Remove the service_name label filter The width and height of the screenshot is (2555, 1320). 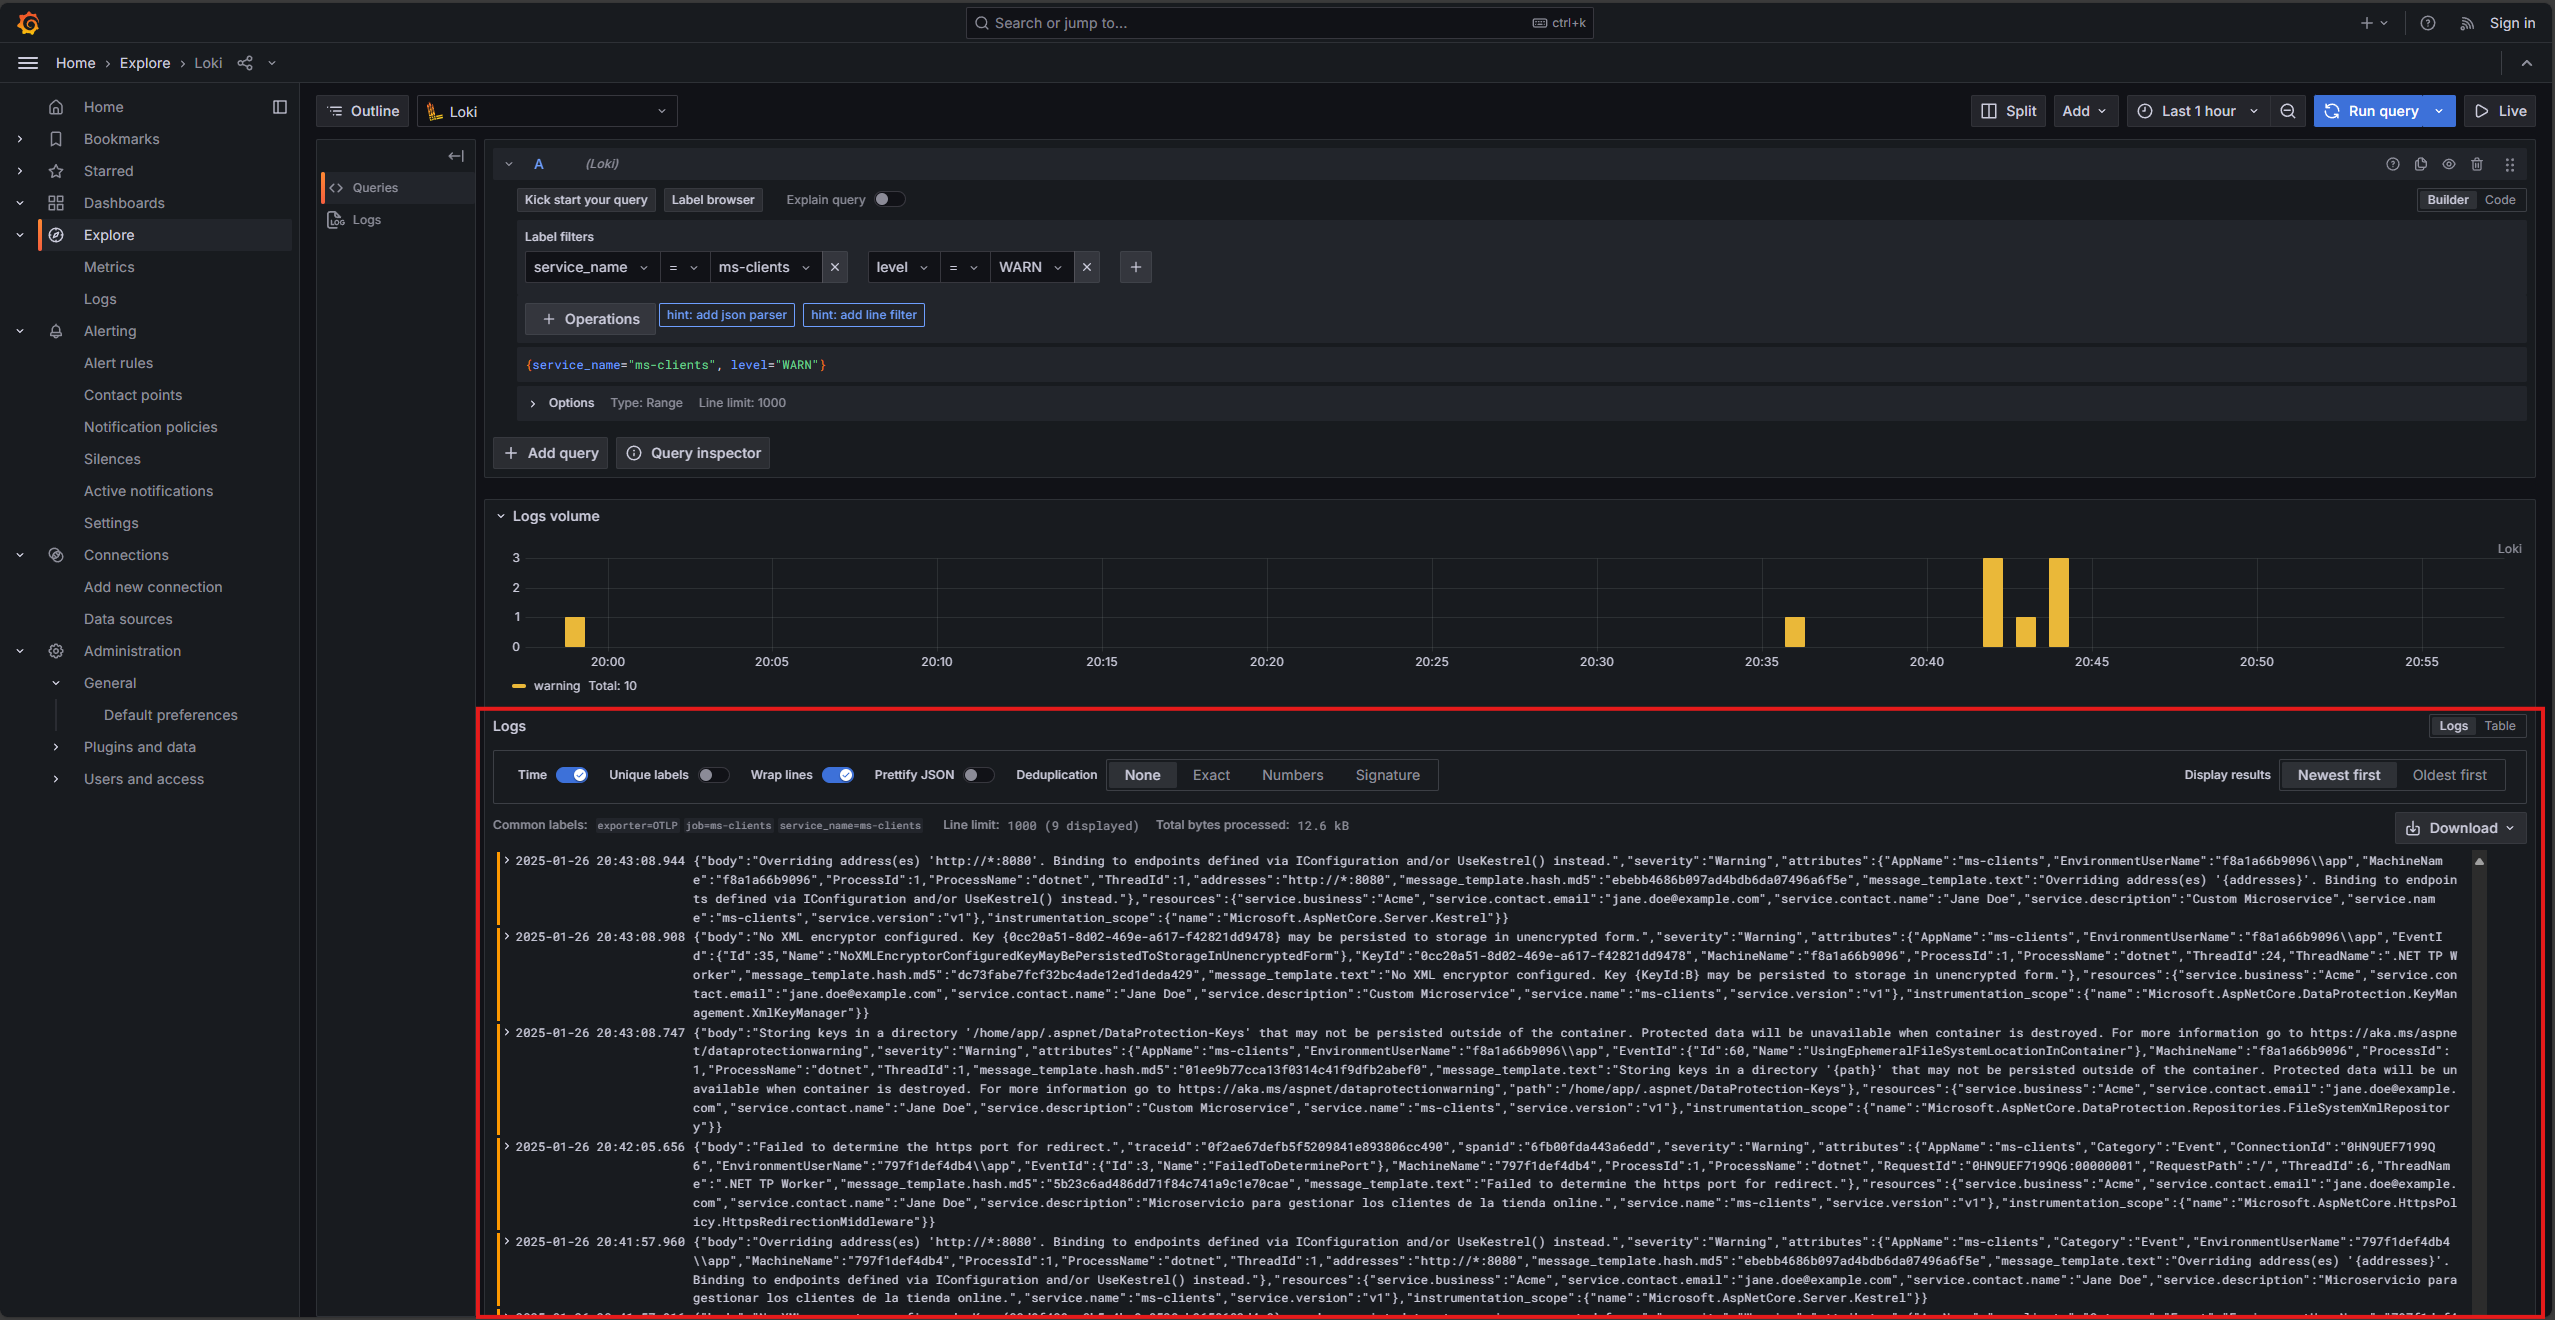tap(835, 267)
